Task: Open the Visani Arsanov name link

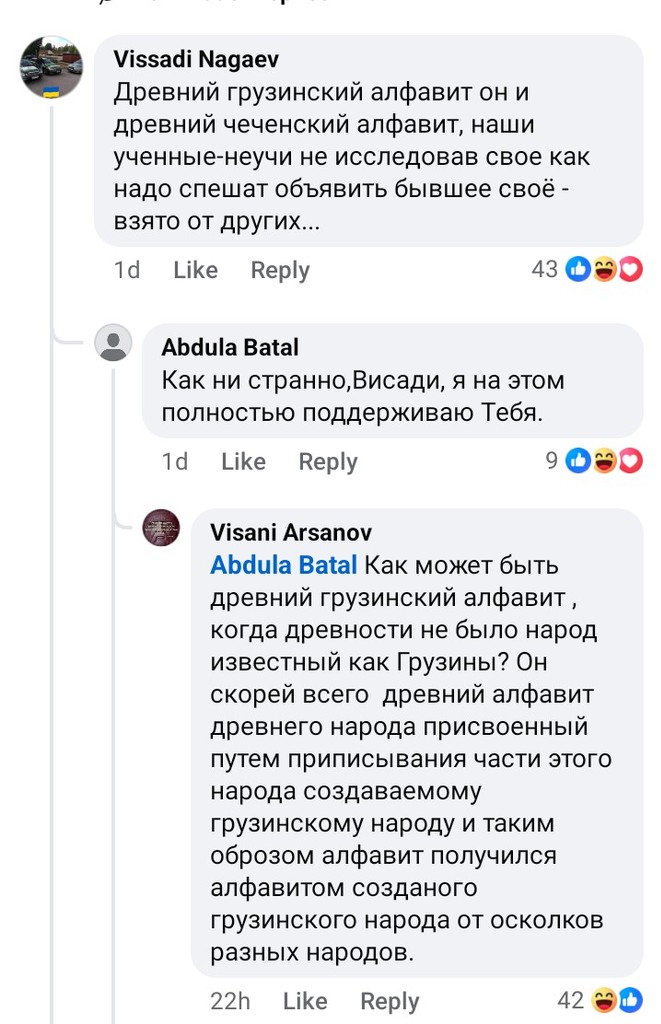Action: pyautogui.click(x=291, y=533)
